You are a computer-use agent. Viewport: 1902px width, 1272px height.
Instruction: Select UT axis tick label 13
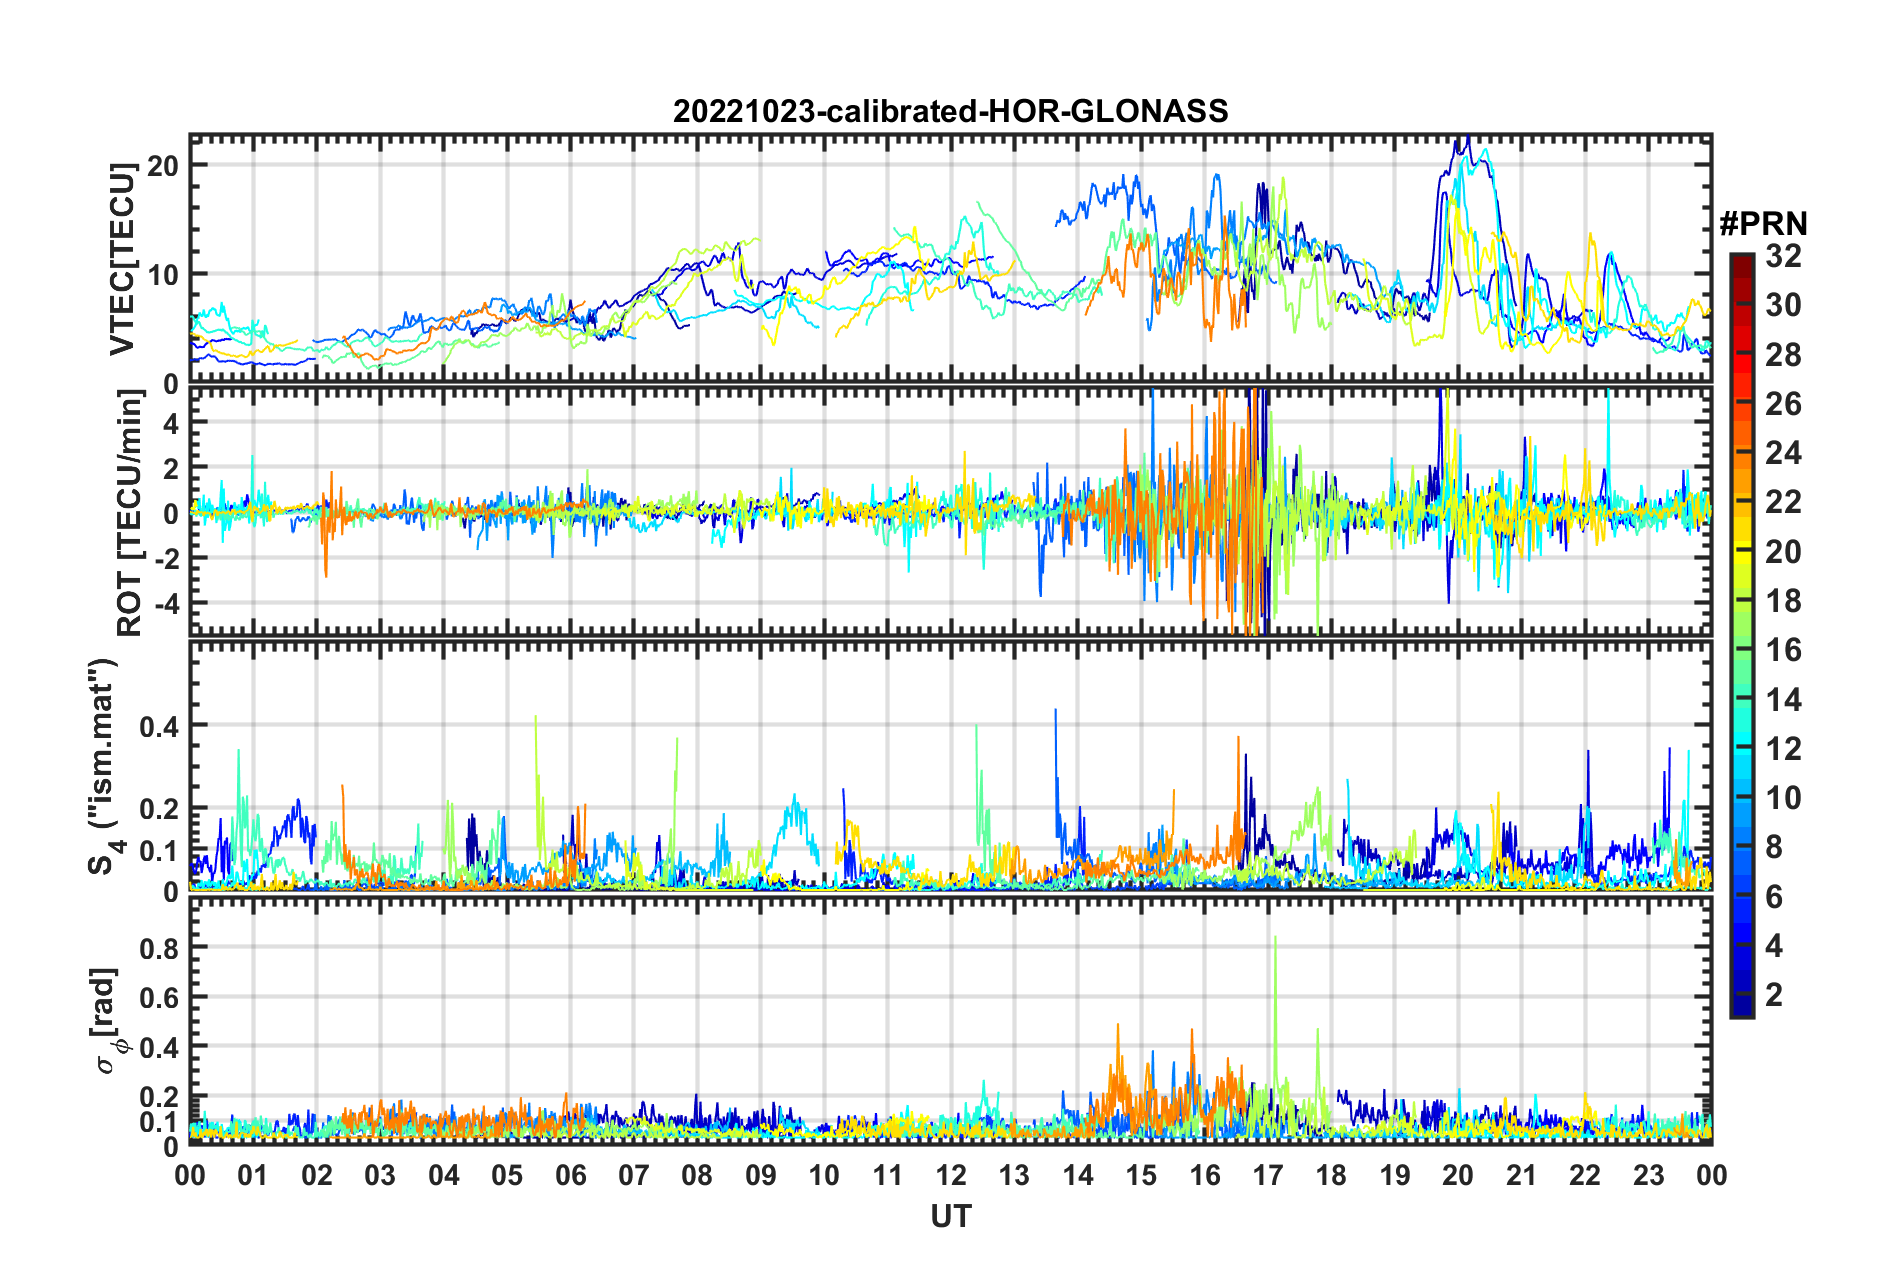[x=1014, y=1175]
